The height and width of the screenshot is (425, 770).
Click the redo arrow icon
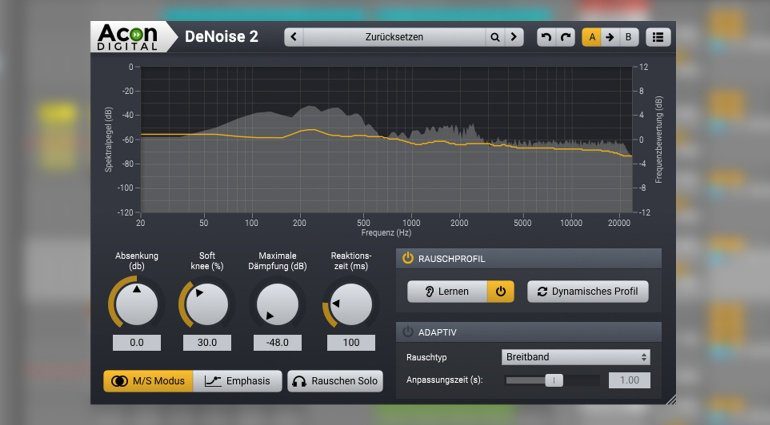pyautogui.click(x=566, y=37)
